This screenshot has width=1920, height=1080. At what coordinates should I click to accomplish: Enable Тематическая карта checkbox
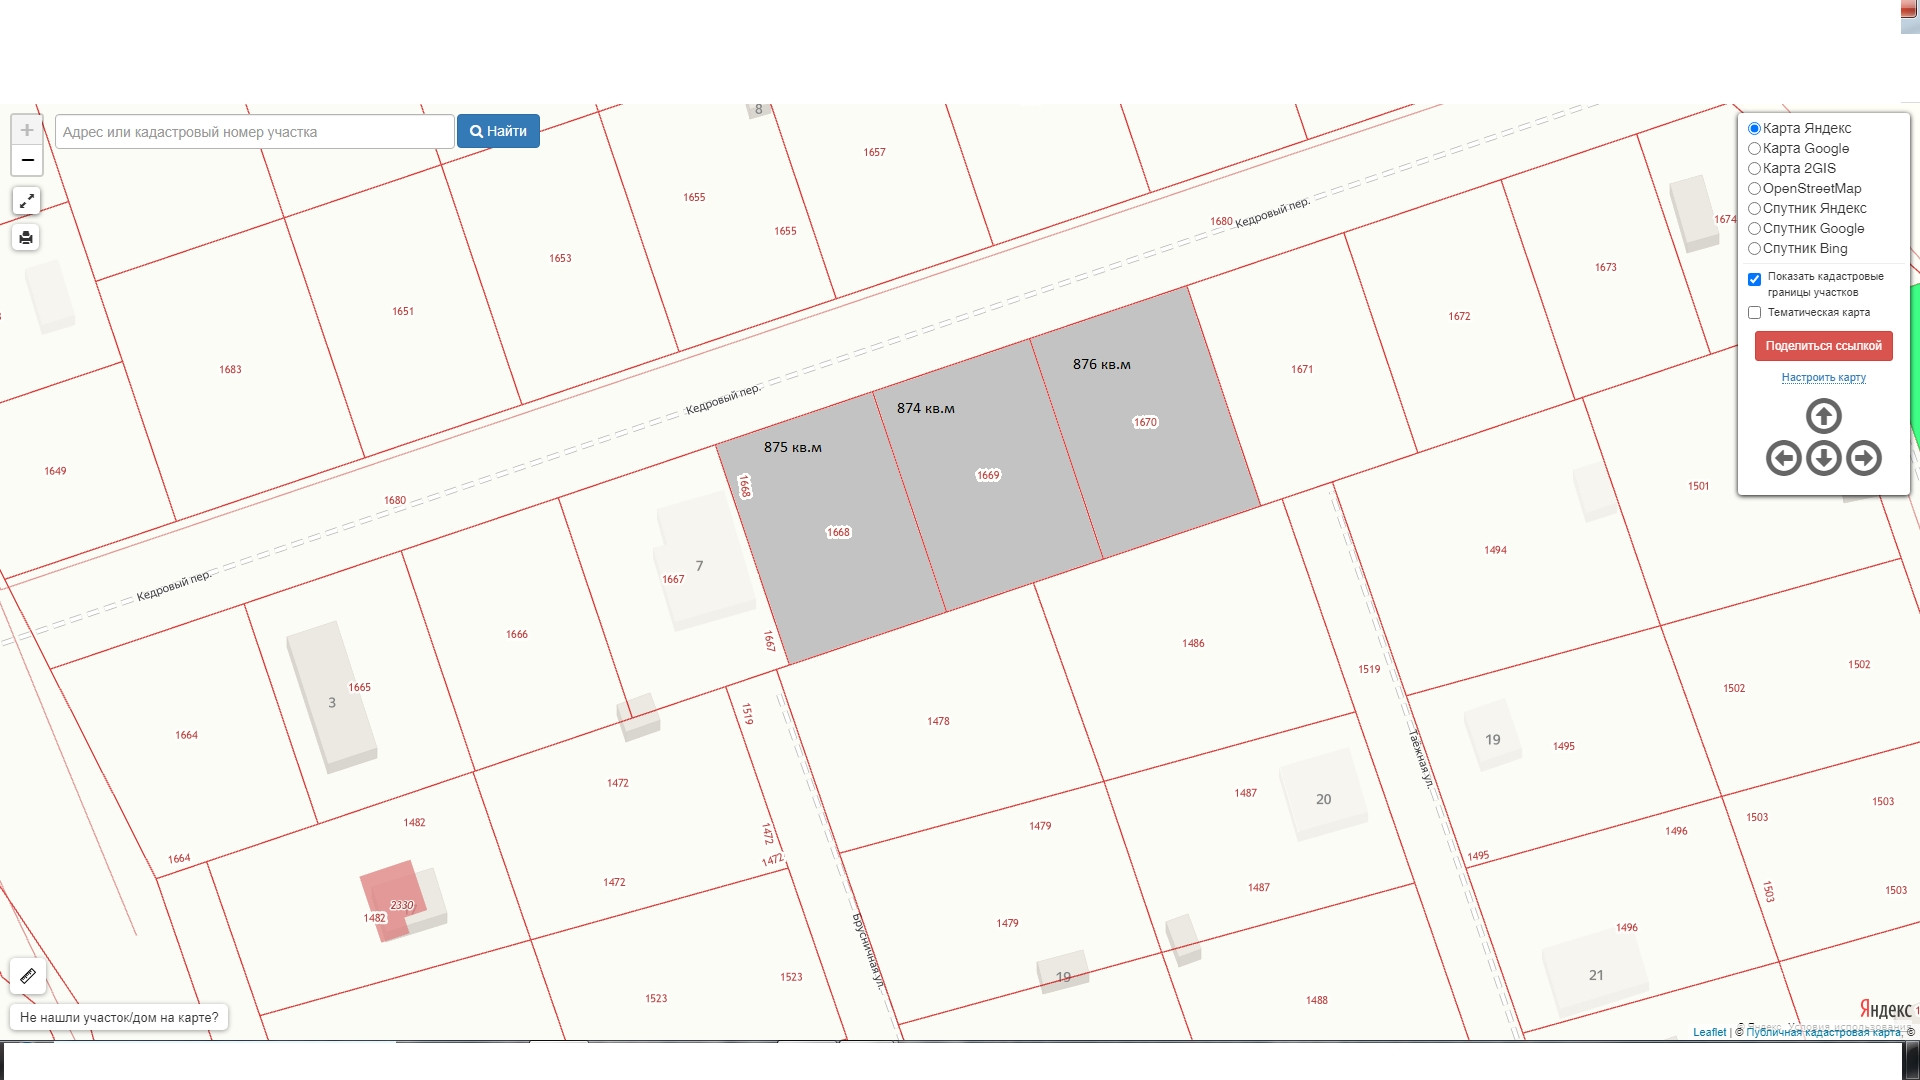(x=1754, y=313)
